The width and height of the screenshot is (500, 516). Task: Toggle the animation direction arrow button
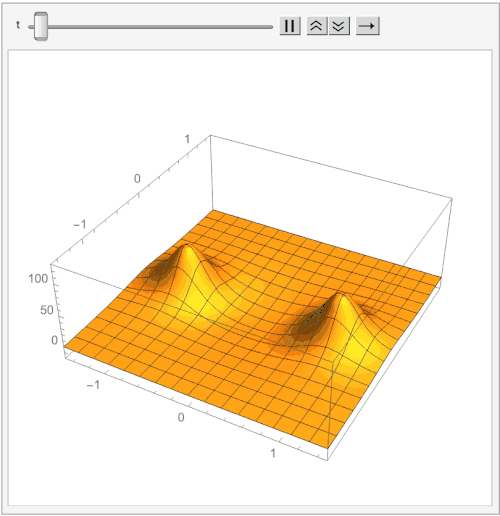click(x=368, y=26)
